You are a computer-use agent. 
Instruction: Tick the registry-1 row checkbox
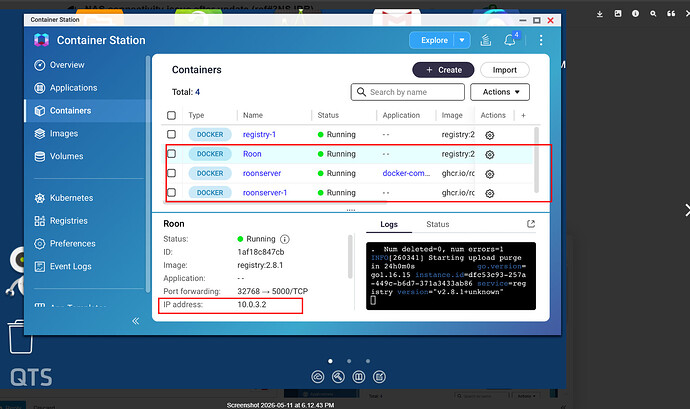(x=172, y=134)
